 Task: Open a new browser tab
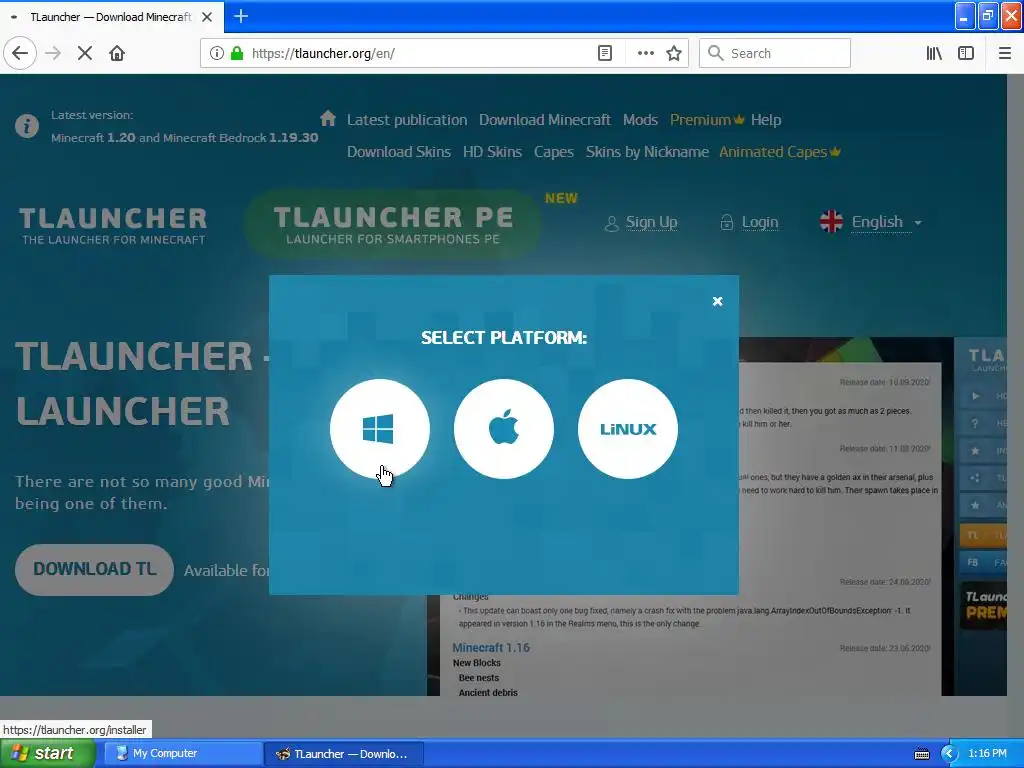241,16
